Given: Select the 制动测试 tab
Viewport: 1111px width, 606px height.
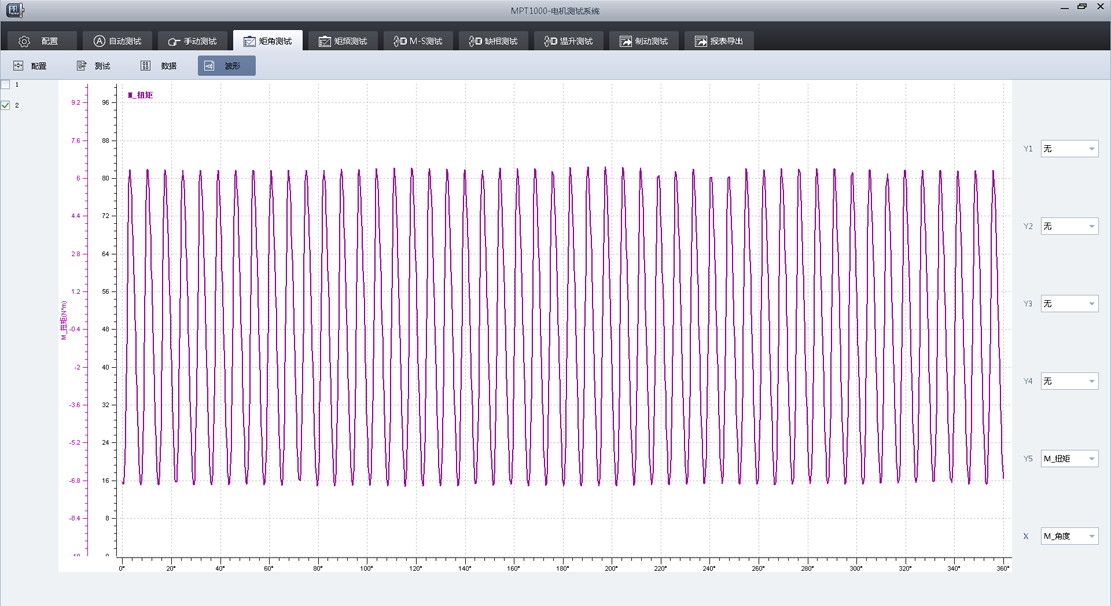Looking at the screenshot, I should coord(644,40).
